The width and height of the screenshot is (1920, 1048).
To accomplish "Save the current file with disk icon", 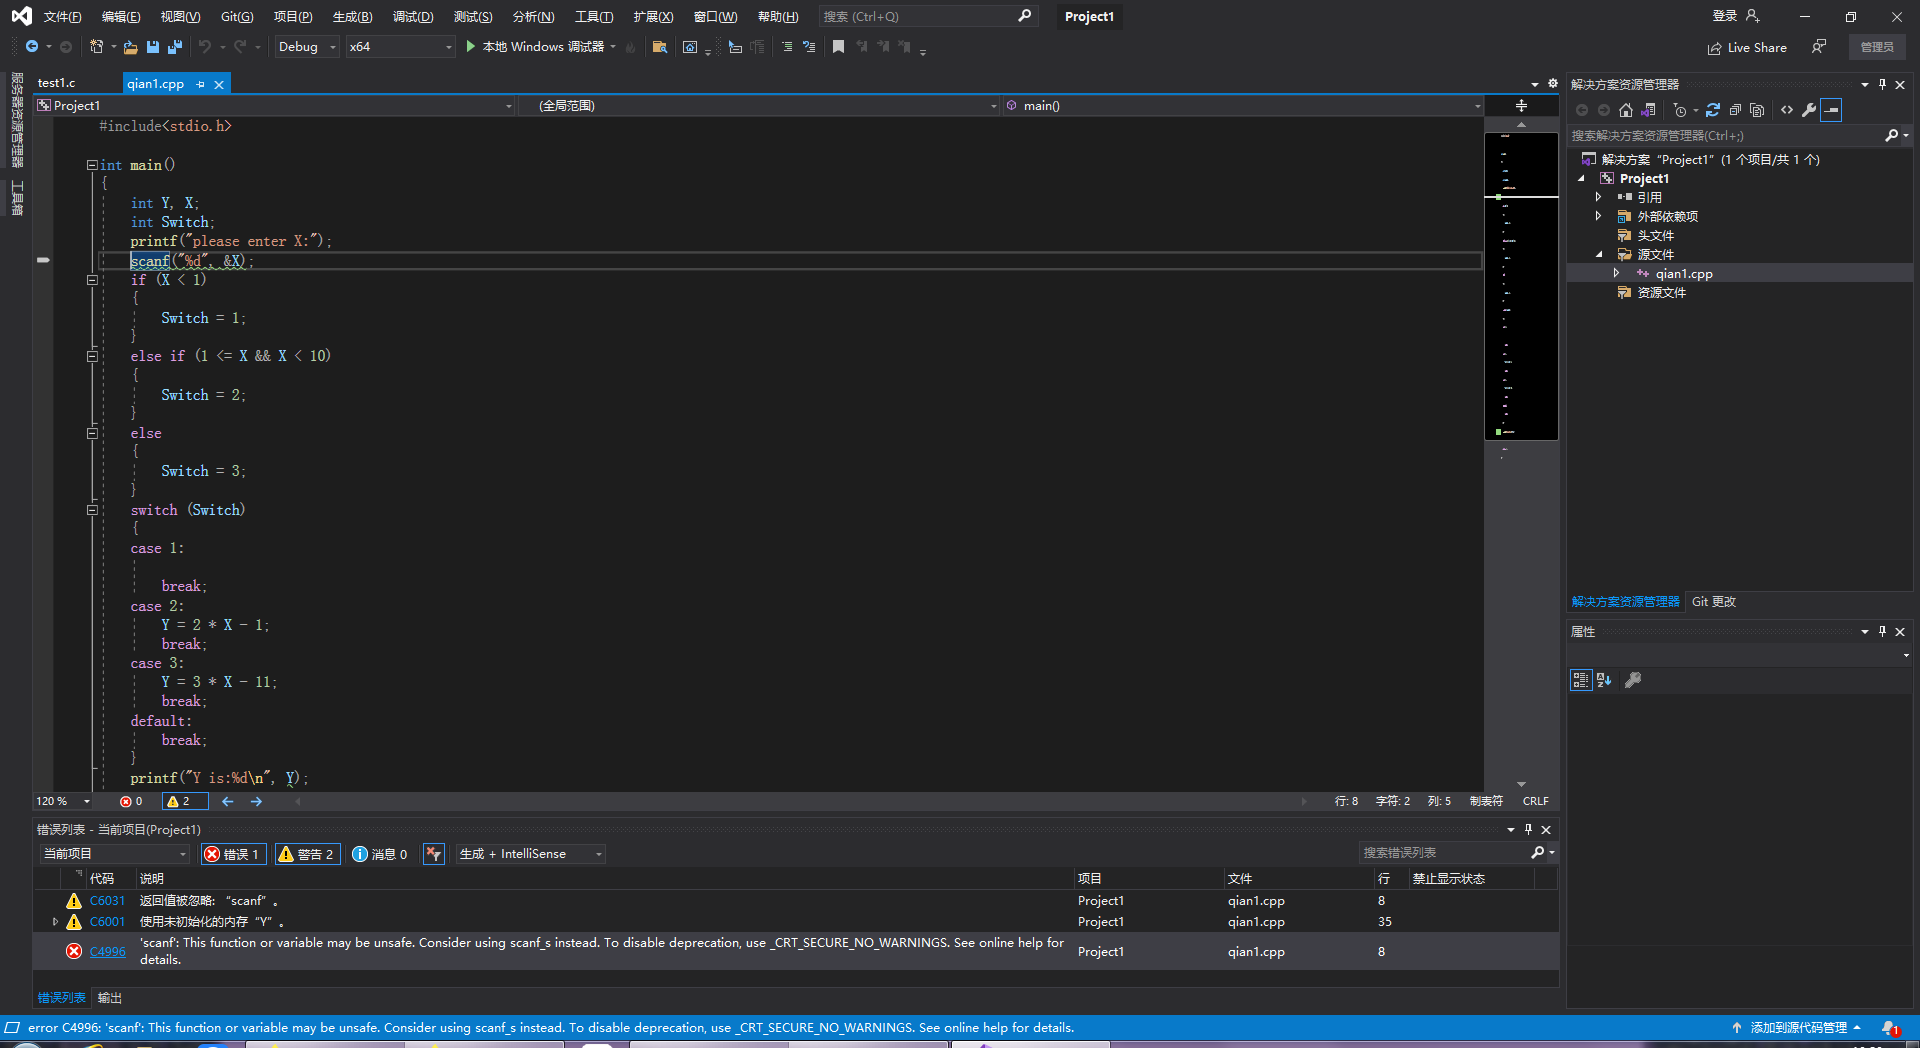I will [x=153, y=47].
